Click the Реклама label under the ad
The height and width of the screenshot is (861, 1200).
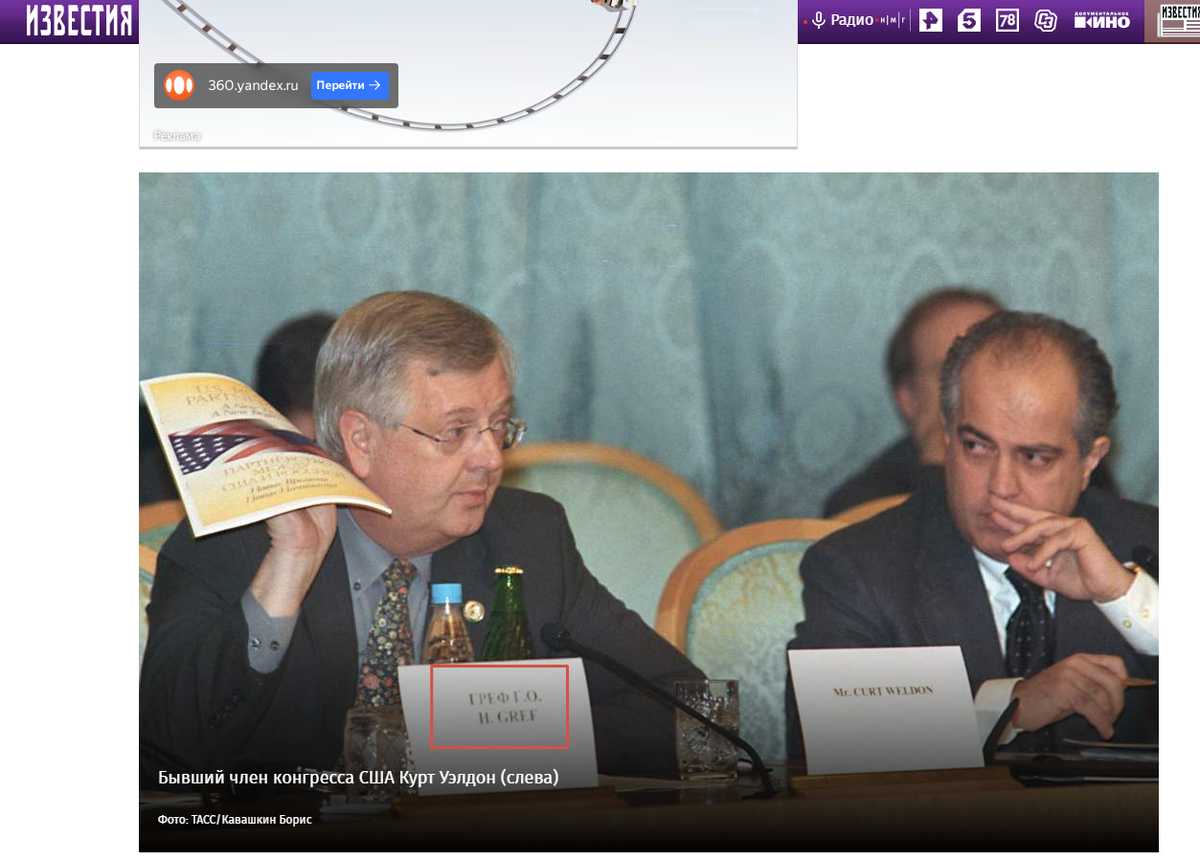click(x=177, y=136)
